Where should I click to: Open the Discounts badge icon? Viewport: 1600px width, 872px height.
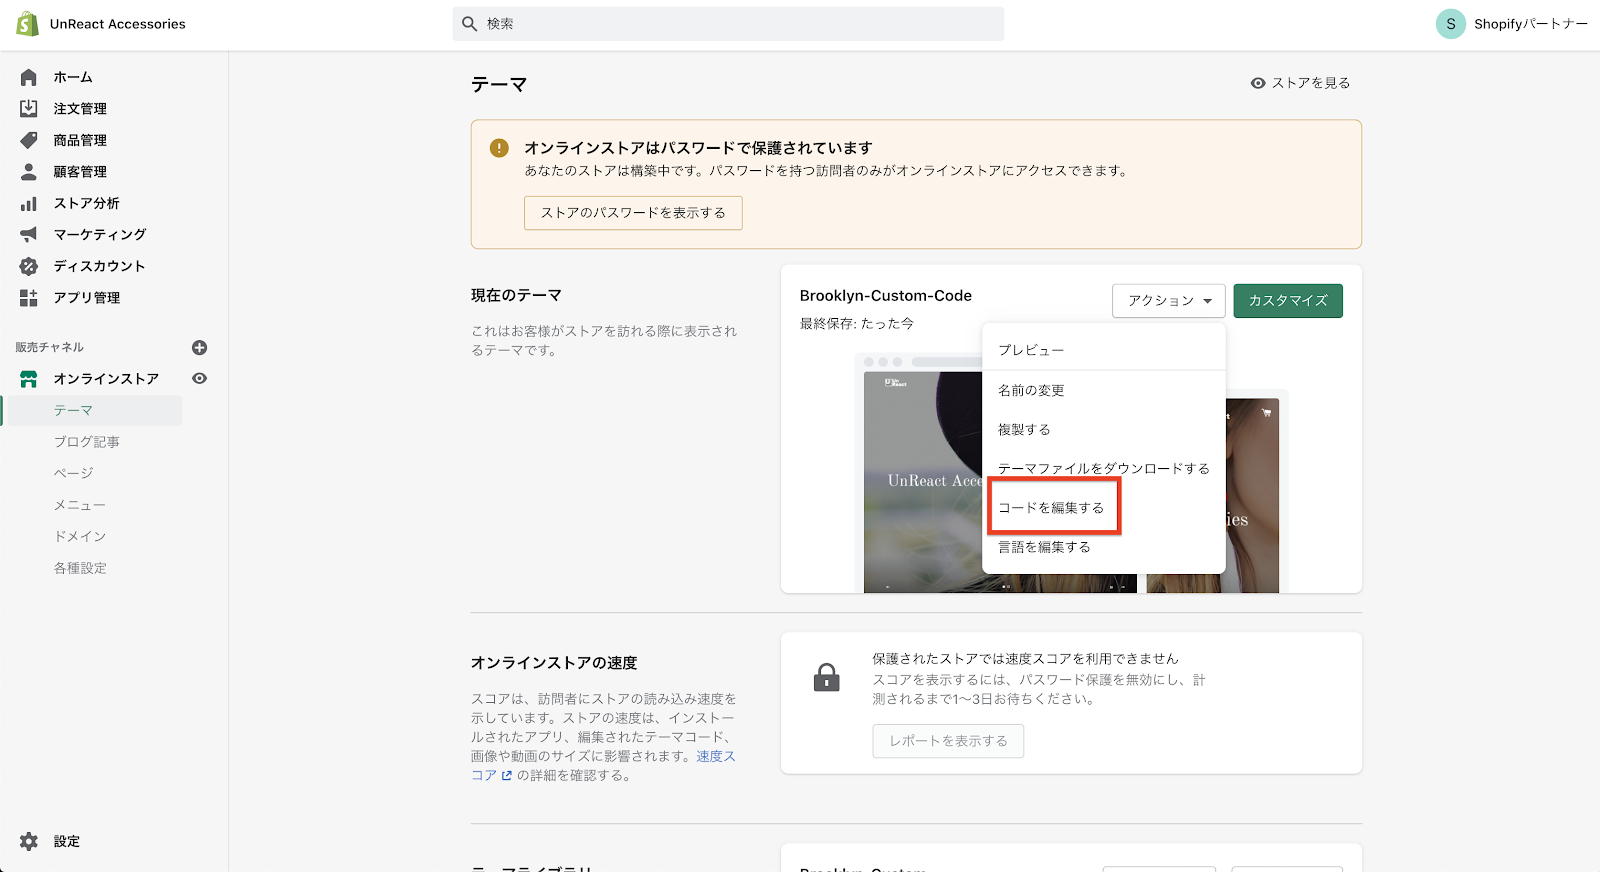click(x=29, y=266)
